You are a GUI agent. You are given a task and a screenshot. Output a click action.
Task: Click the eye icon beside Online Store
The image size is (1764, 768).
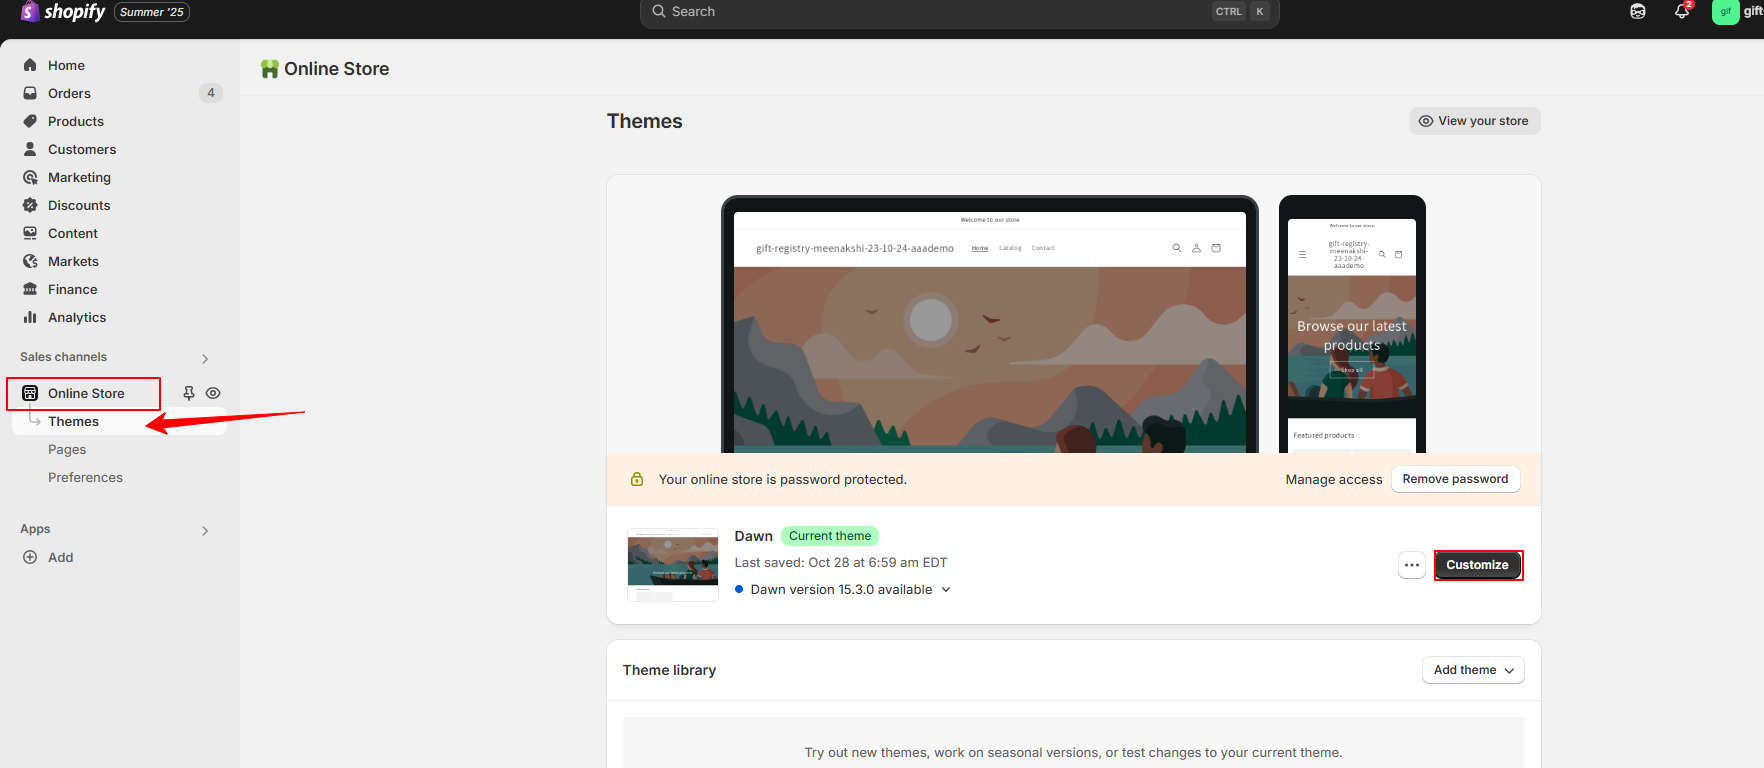click(213, 393)
